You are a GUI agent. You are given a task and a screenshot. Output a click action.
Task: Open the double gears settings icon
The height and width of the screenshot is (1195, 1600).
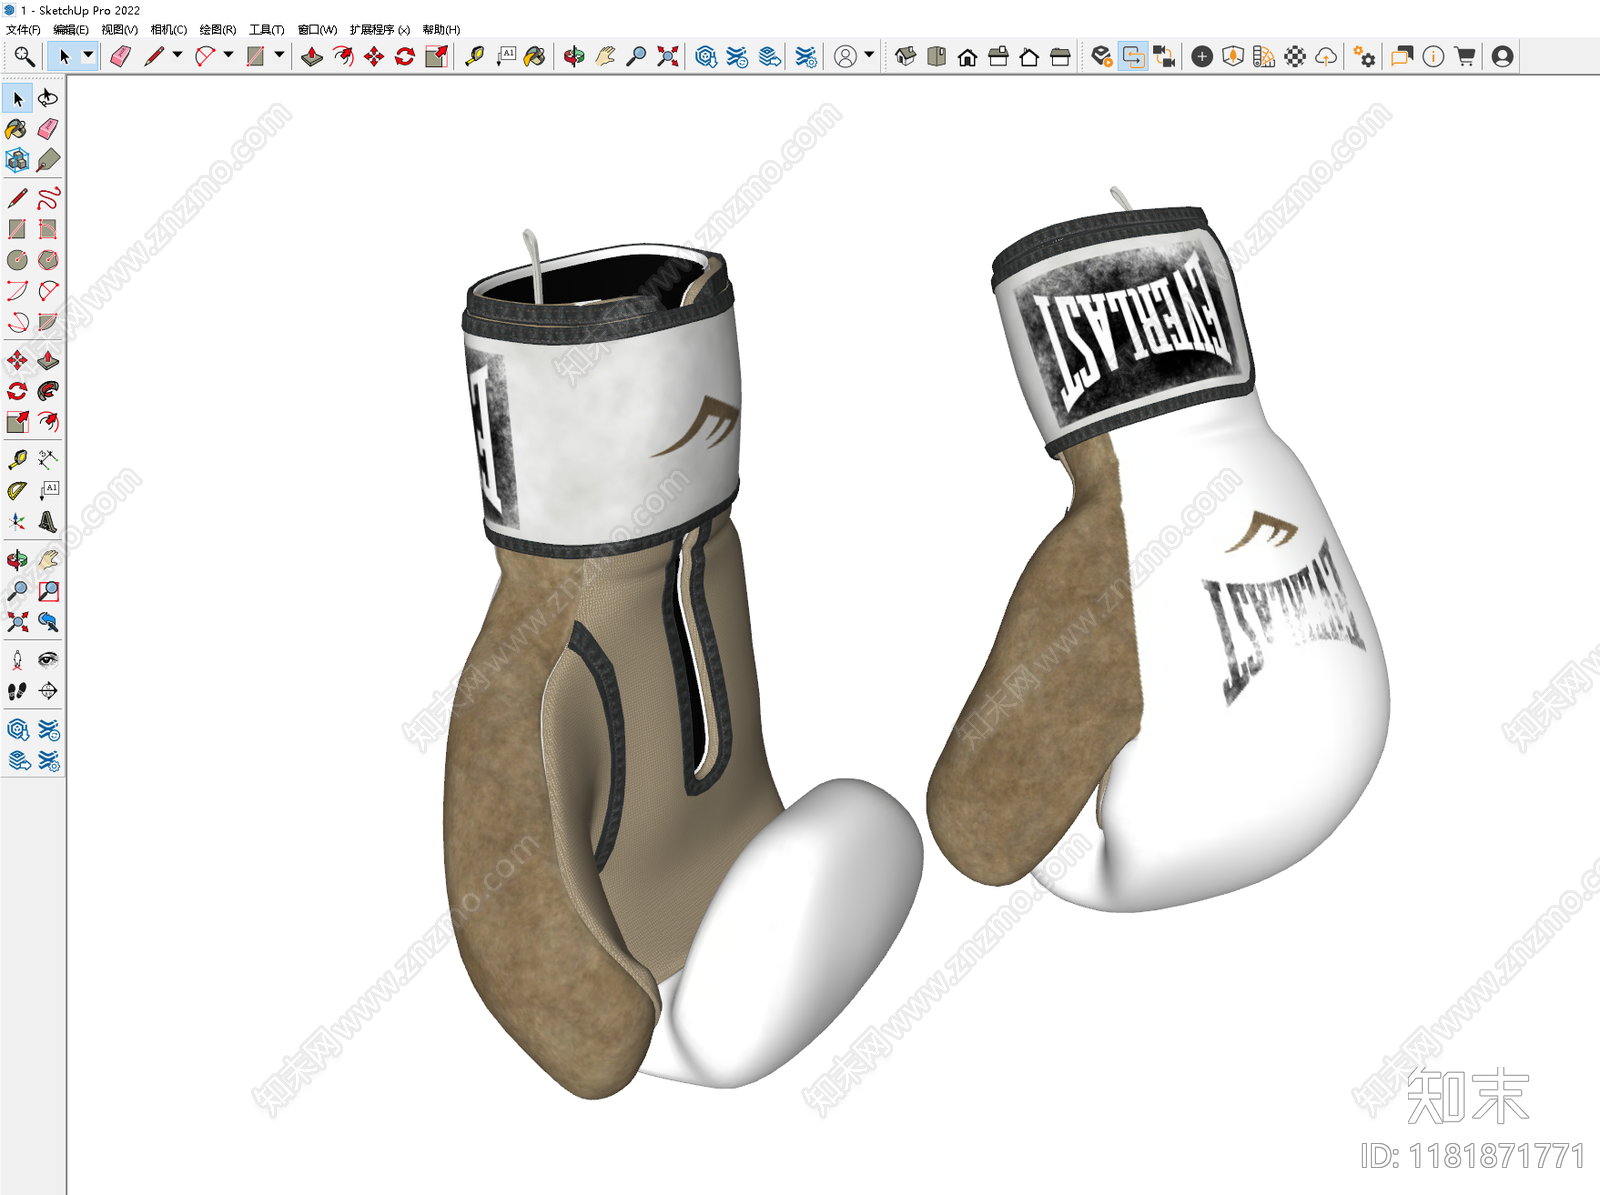(x=1364, y=57)
